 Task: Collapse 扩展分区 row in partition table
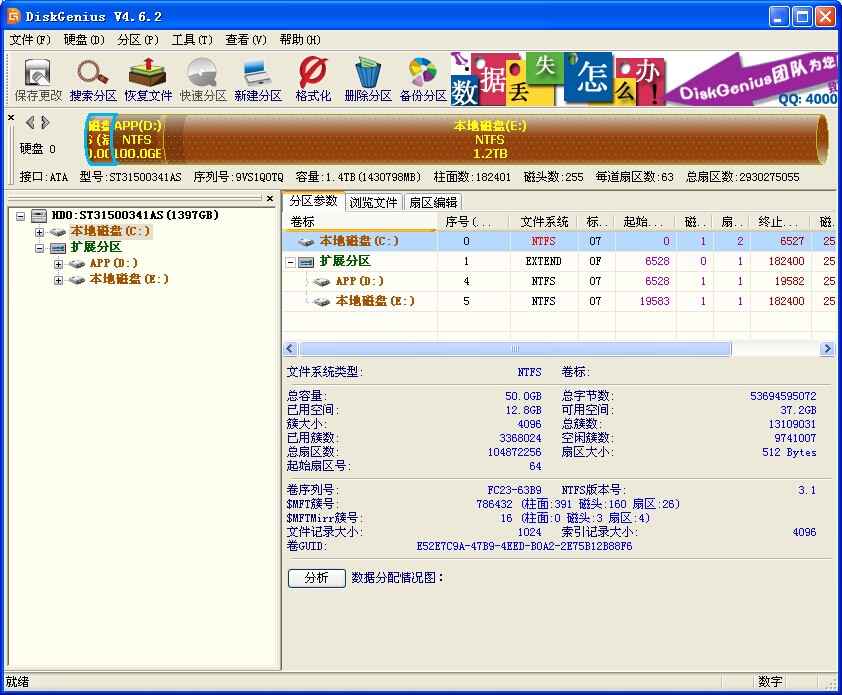291,262
